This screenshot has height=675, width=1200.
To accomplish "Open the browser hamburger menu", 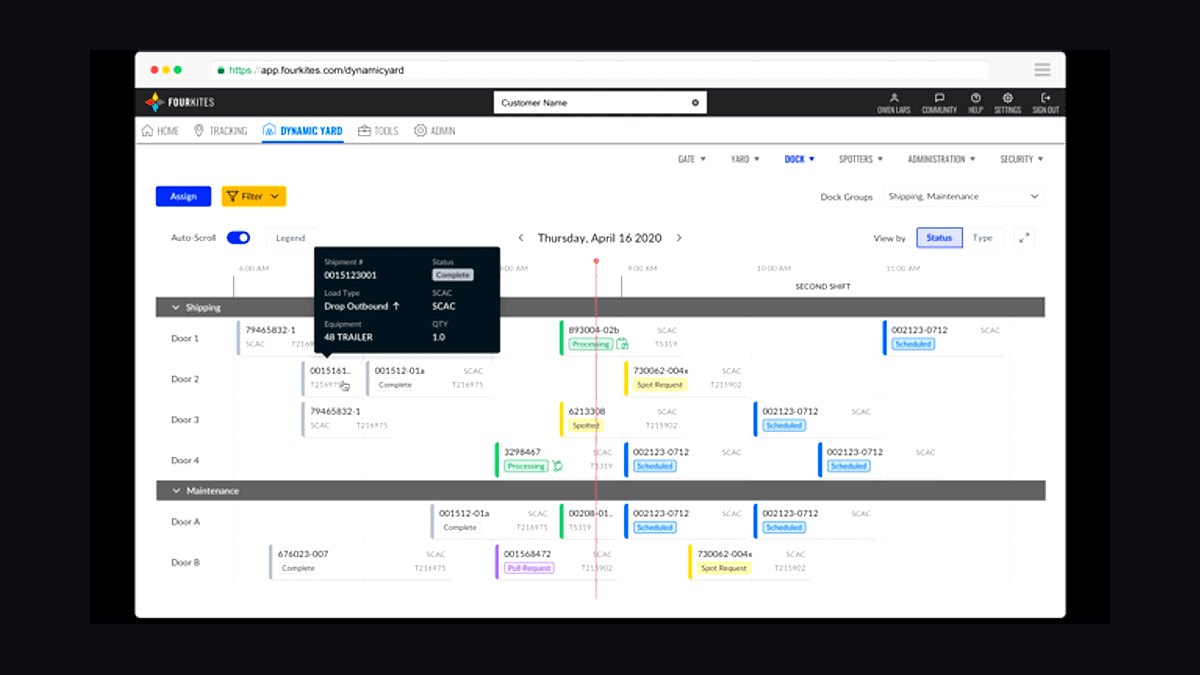I will tap(1042, 70).
